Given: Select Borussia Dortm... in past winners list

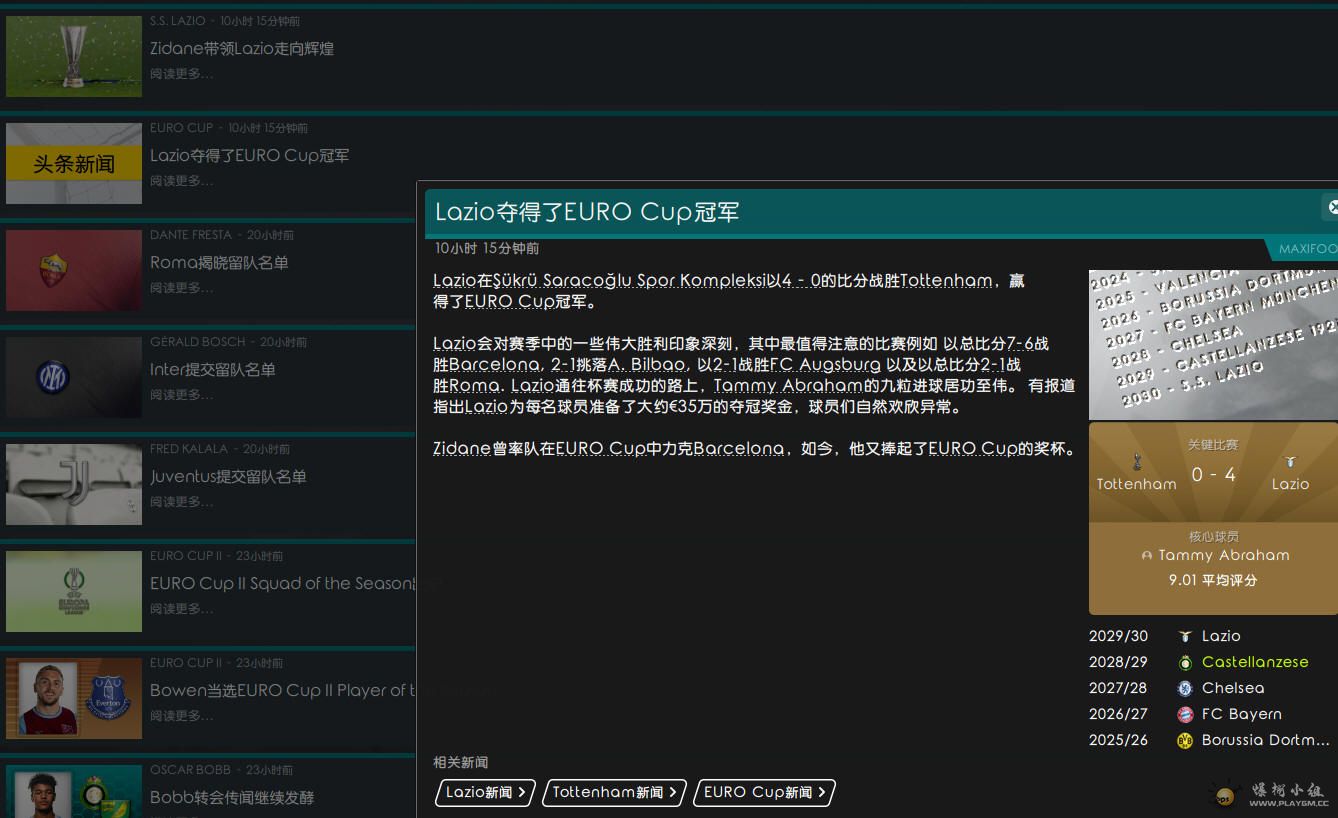Looking at the screenshot, I should click(x=1266, y=740).
